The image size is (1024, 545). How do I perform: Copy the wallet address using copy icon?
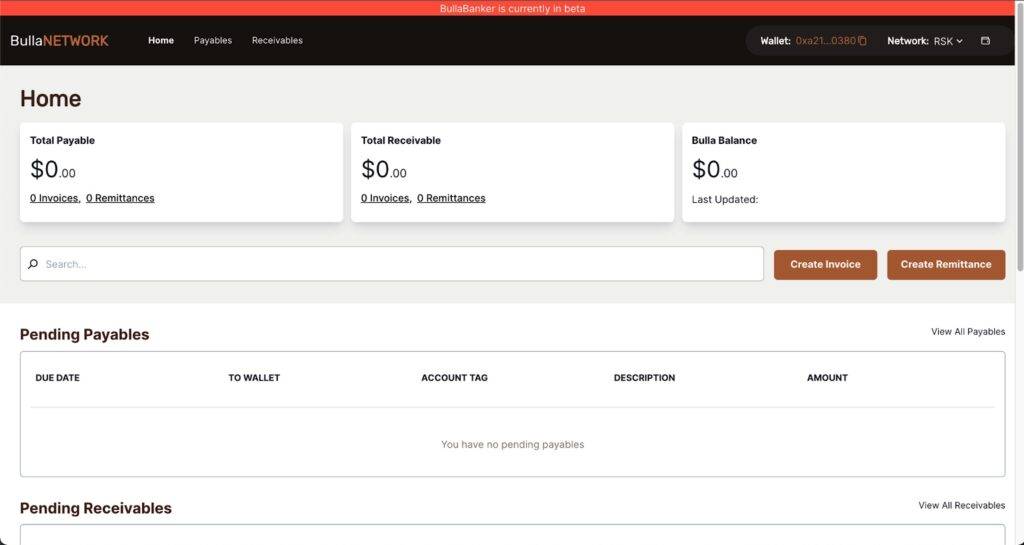coord(862,41)
